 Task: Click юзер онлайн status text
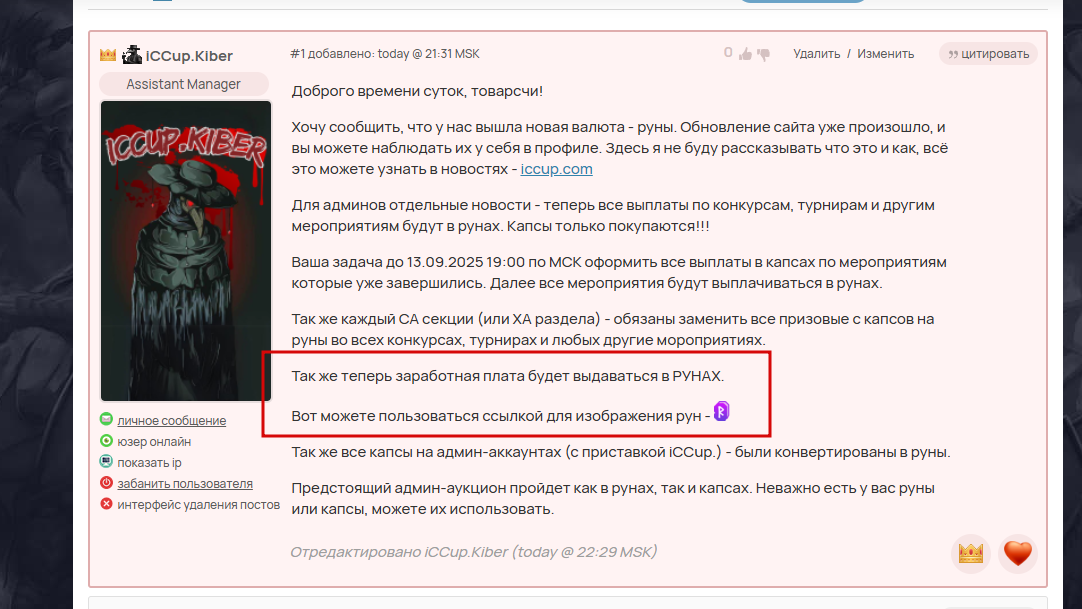[154, 441]
